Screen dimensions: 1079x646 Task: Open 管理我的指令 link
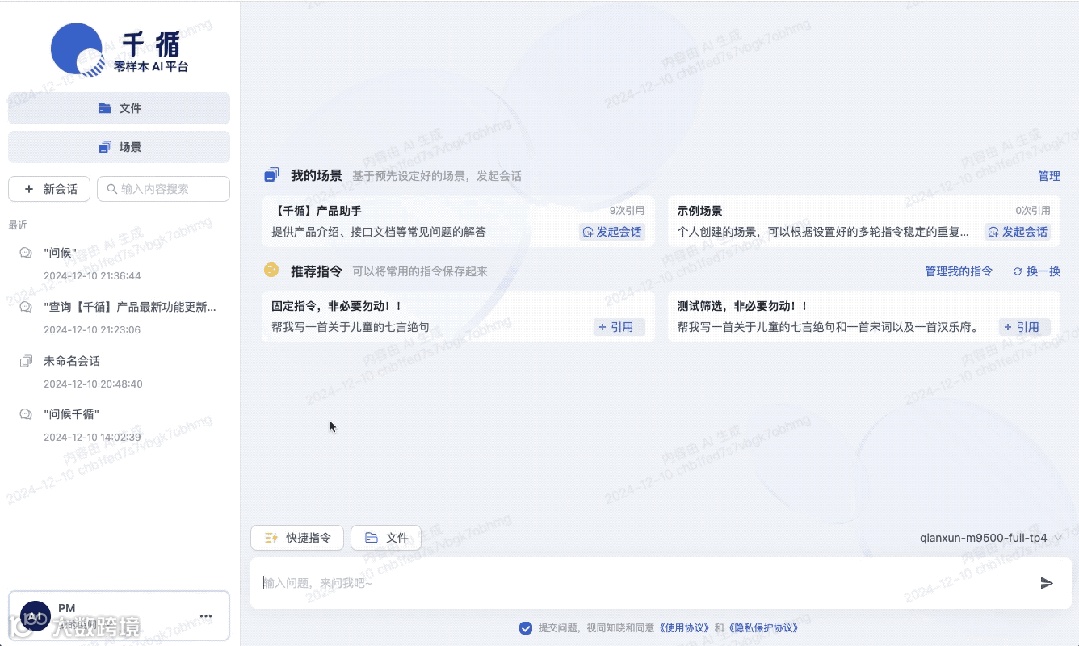[959, 271]
